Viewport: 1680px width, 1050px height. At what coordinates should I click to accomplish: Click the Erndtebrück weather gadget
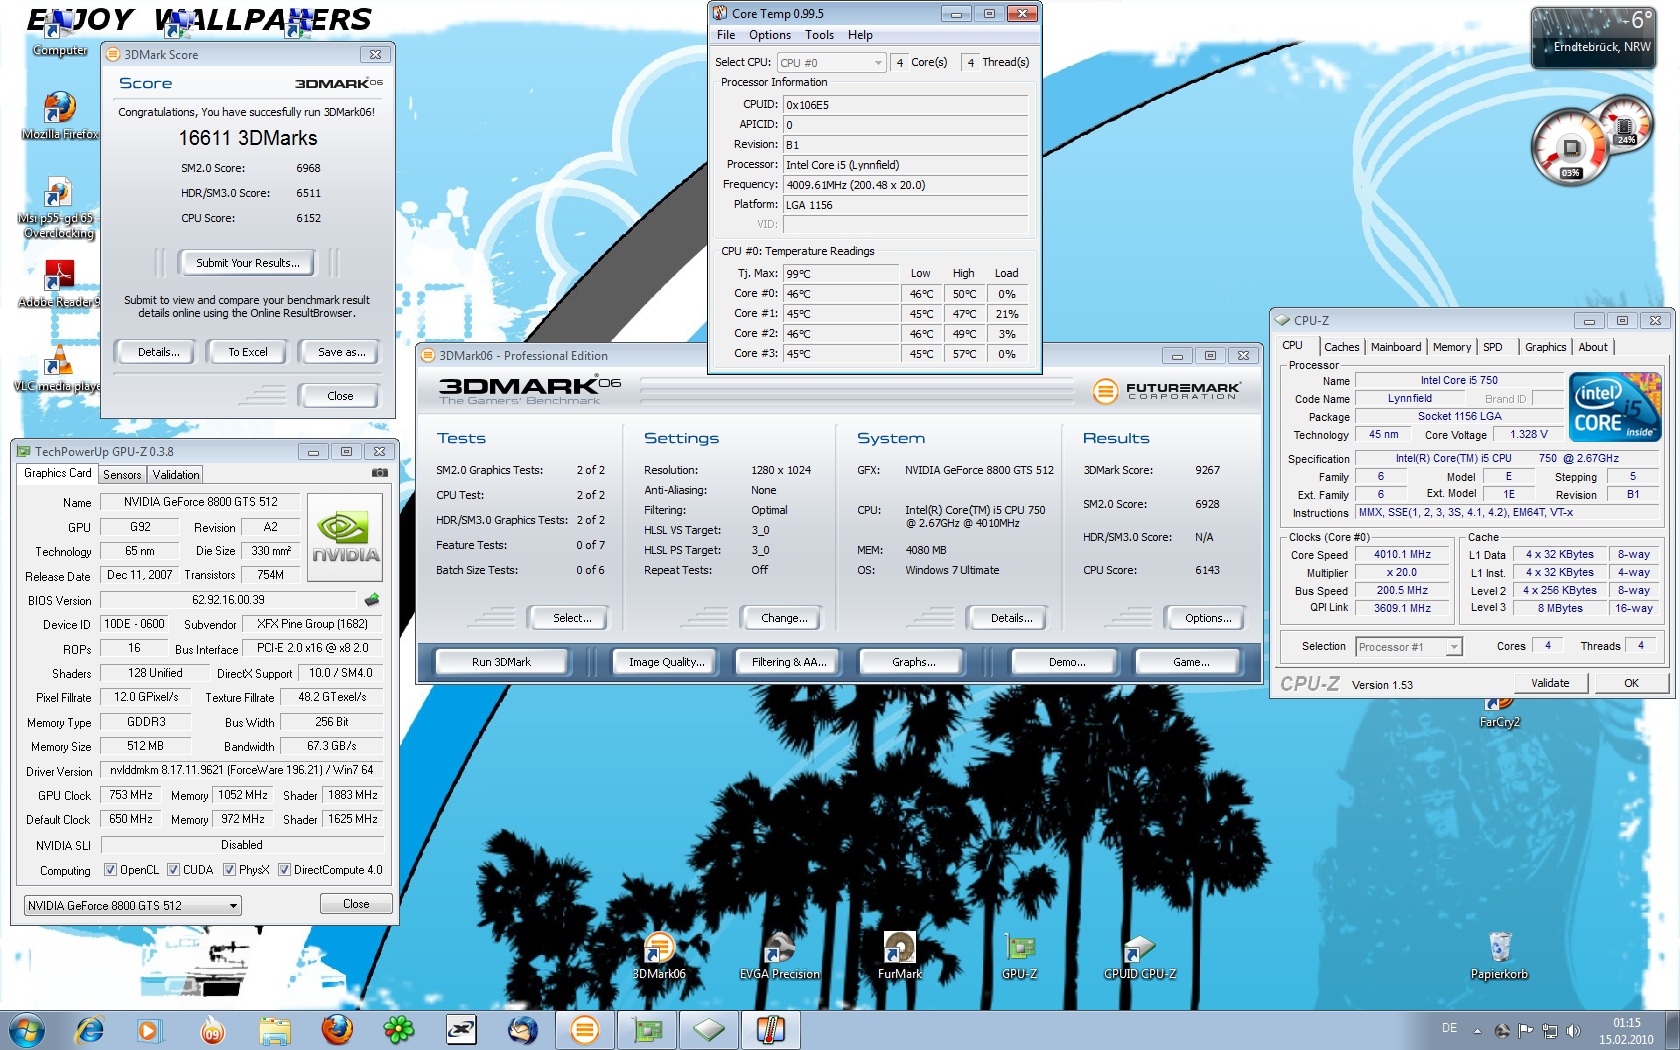(x=1592, y=36)
